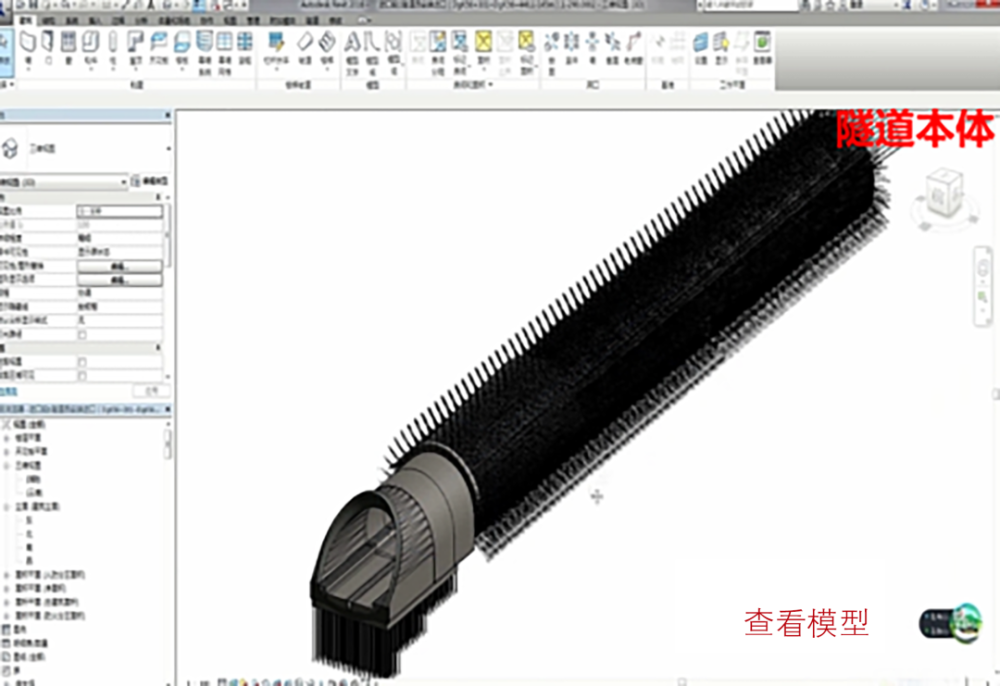
Task: Click the Apply button in properties panel
Action: pos(152,391)
